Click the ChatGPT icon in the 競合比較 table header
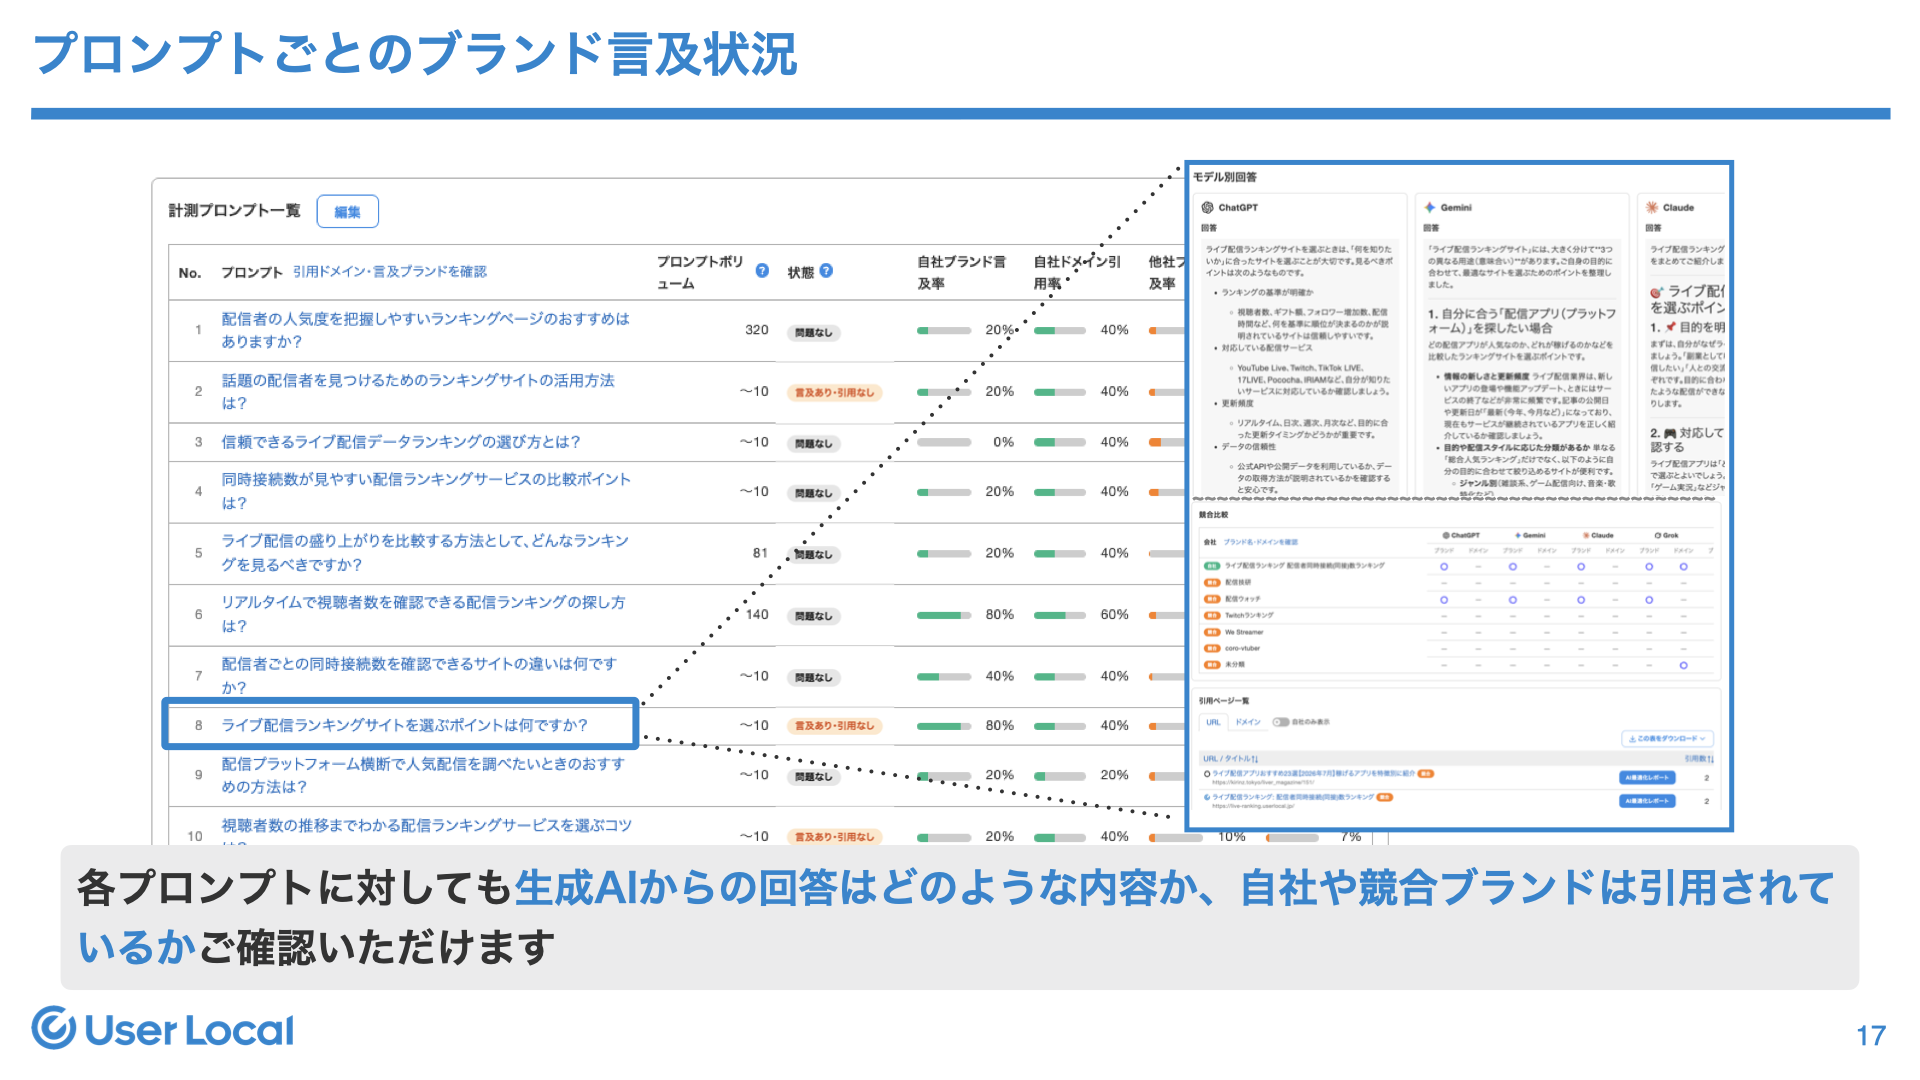This screenshot has height=1080, width=1920. [1446, 536]
